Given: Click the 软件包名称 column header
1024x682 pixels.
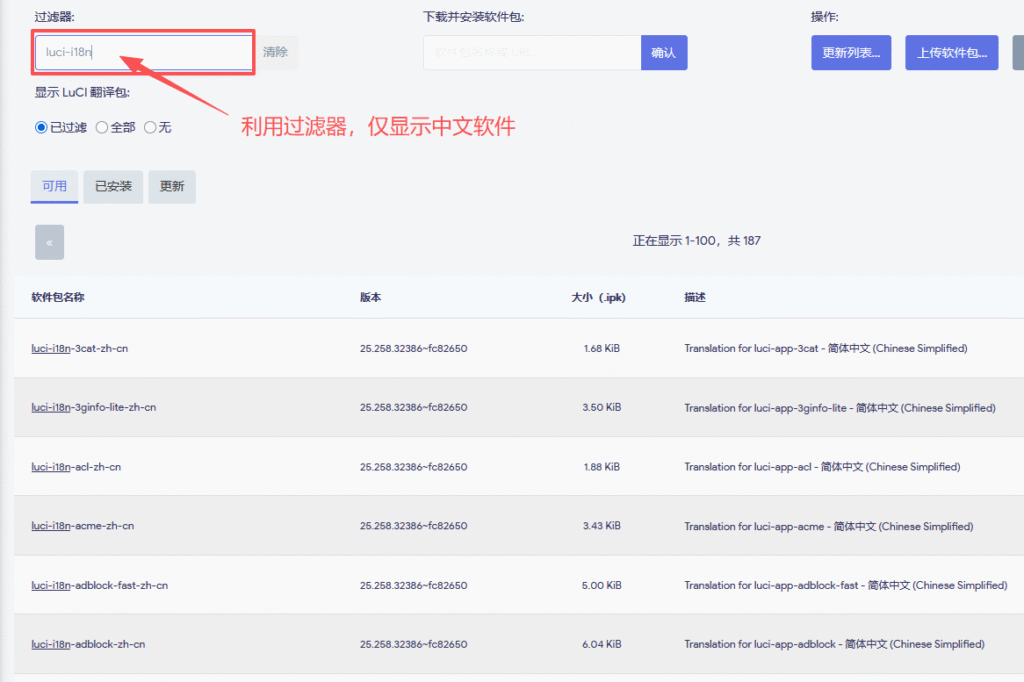Looking at the screenshot, I should tap(58, 298).
